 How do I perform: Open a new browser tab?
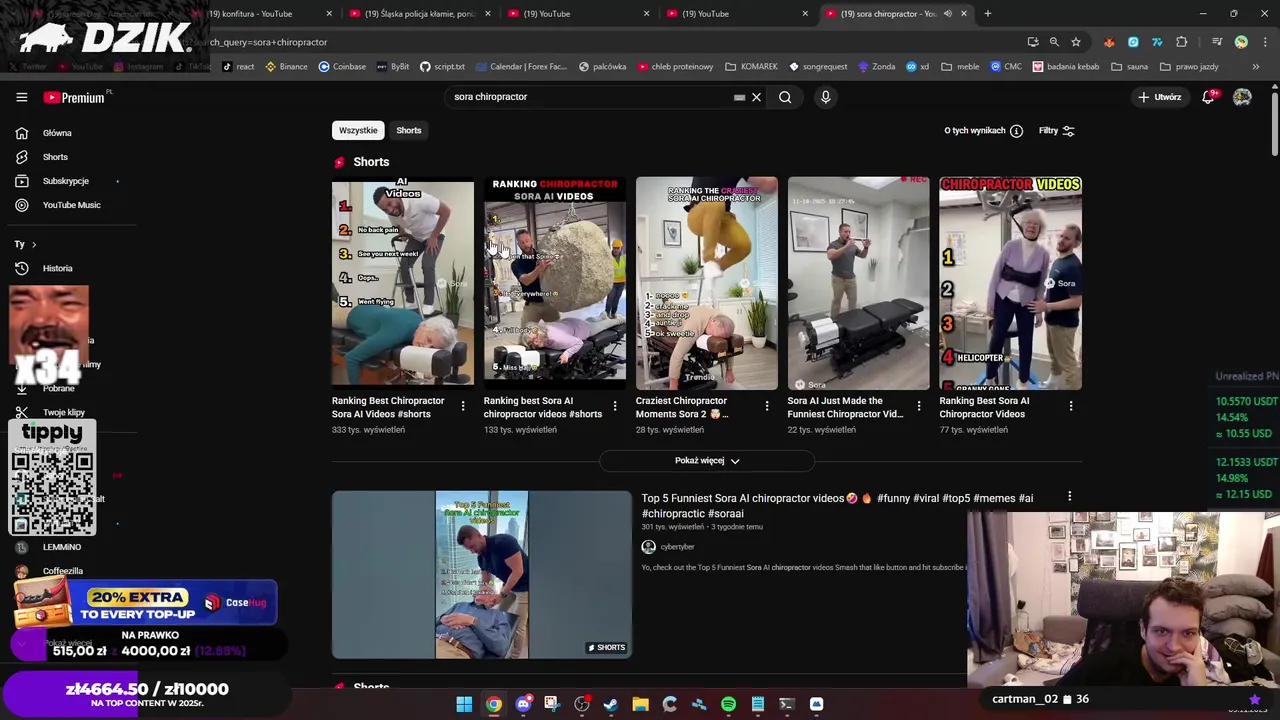click(987, 14)
